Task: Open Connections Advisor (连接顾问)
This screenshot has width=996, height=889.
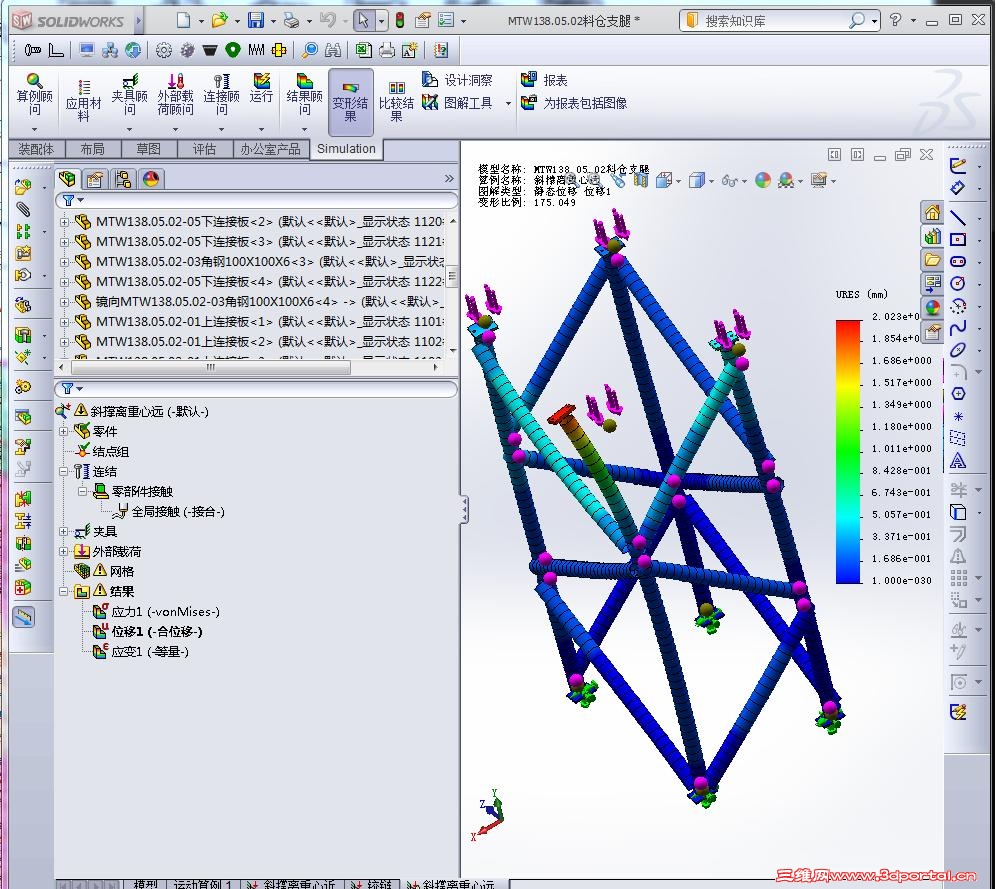Action: coord(221,95)
